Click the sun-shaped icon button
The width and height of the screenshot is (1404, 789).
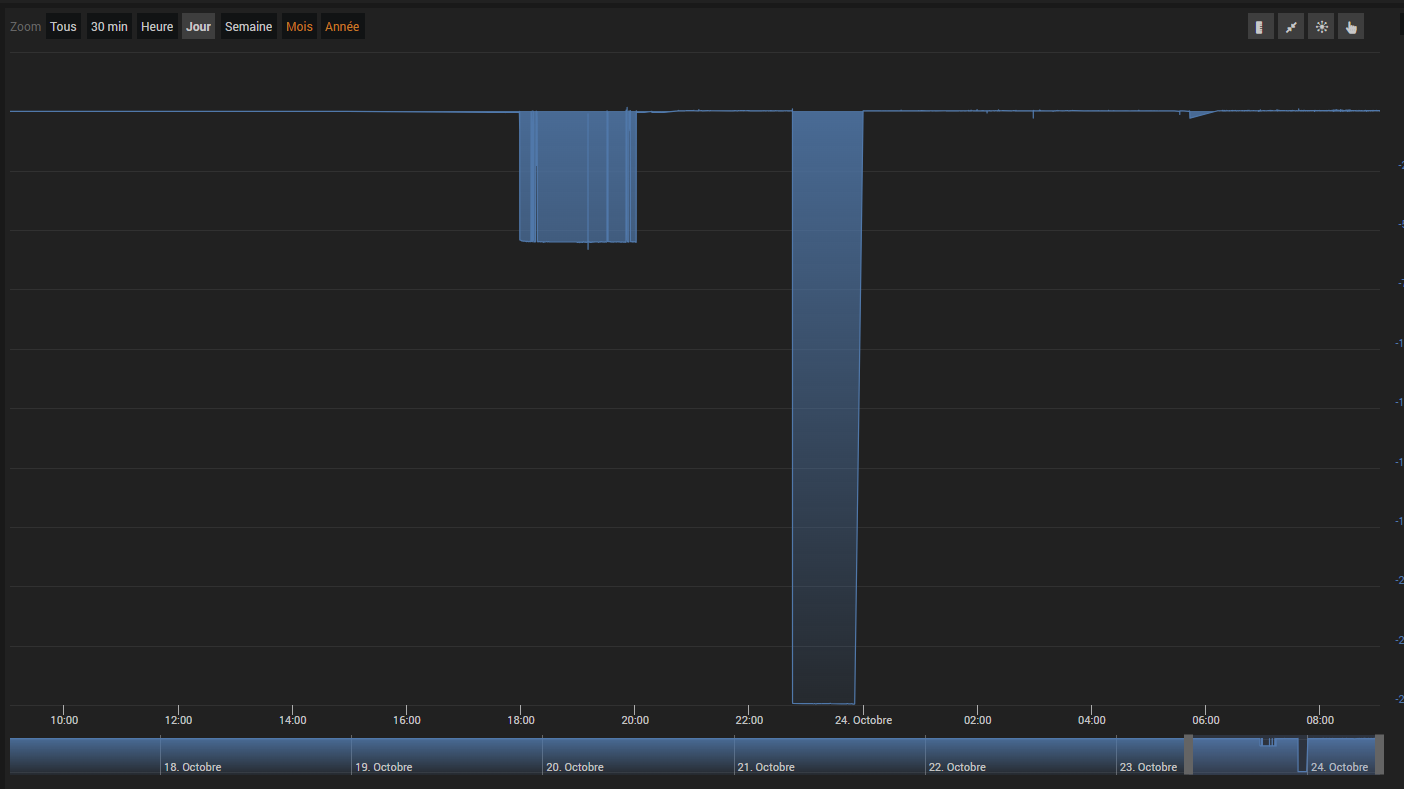pos(1322,27)
